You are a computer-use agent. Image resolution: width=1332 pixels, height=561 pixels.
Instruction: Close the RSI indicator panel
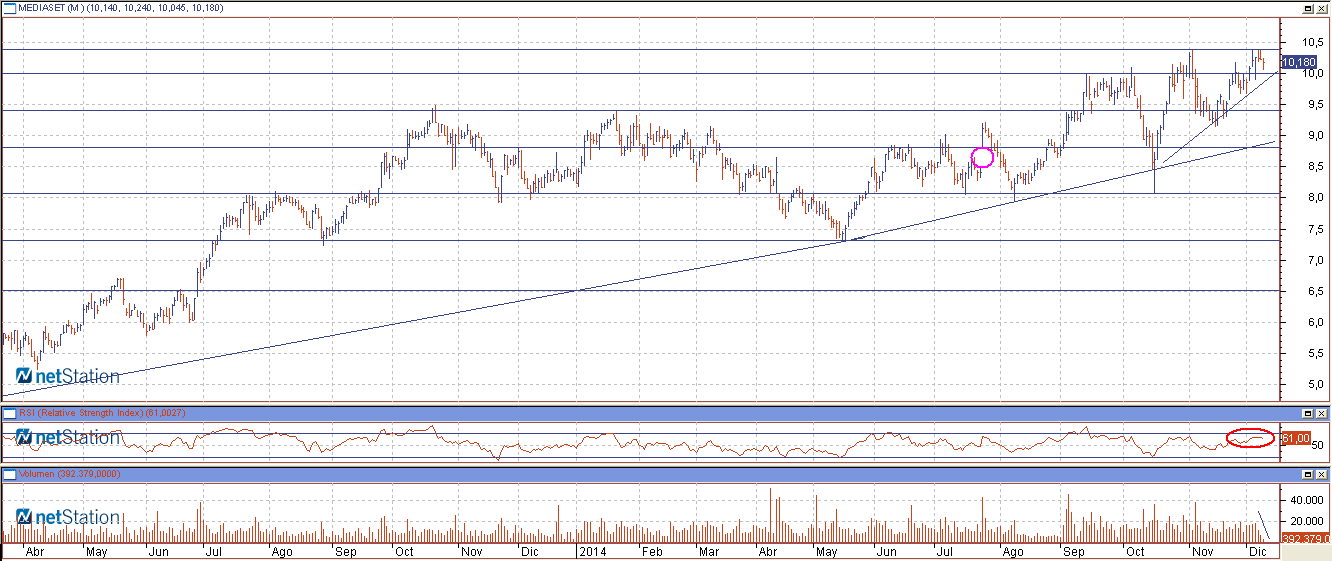(1322, 413)
